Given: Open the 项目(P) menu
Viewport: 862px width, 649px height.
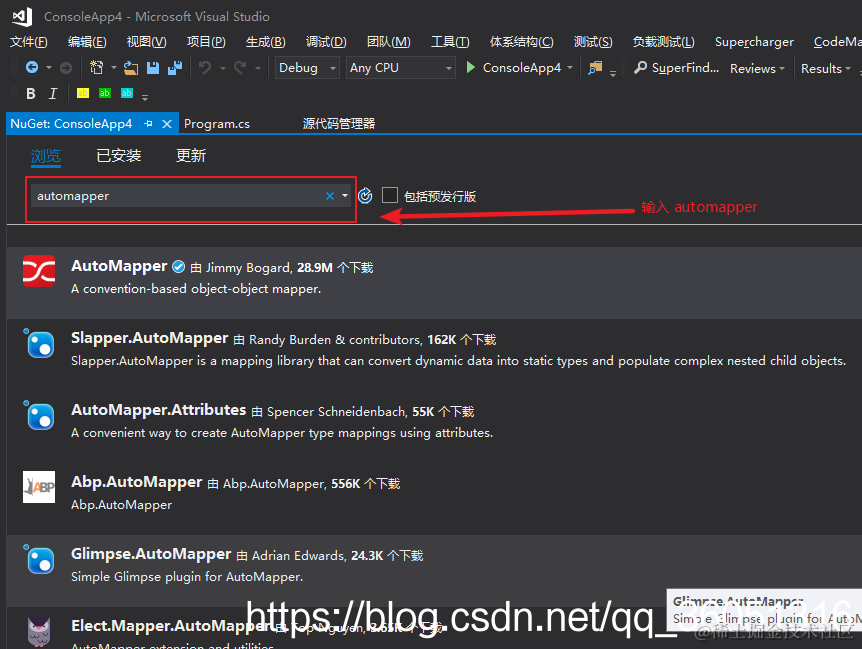Looking at the screenshot, I should click(206, 42).
